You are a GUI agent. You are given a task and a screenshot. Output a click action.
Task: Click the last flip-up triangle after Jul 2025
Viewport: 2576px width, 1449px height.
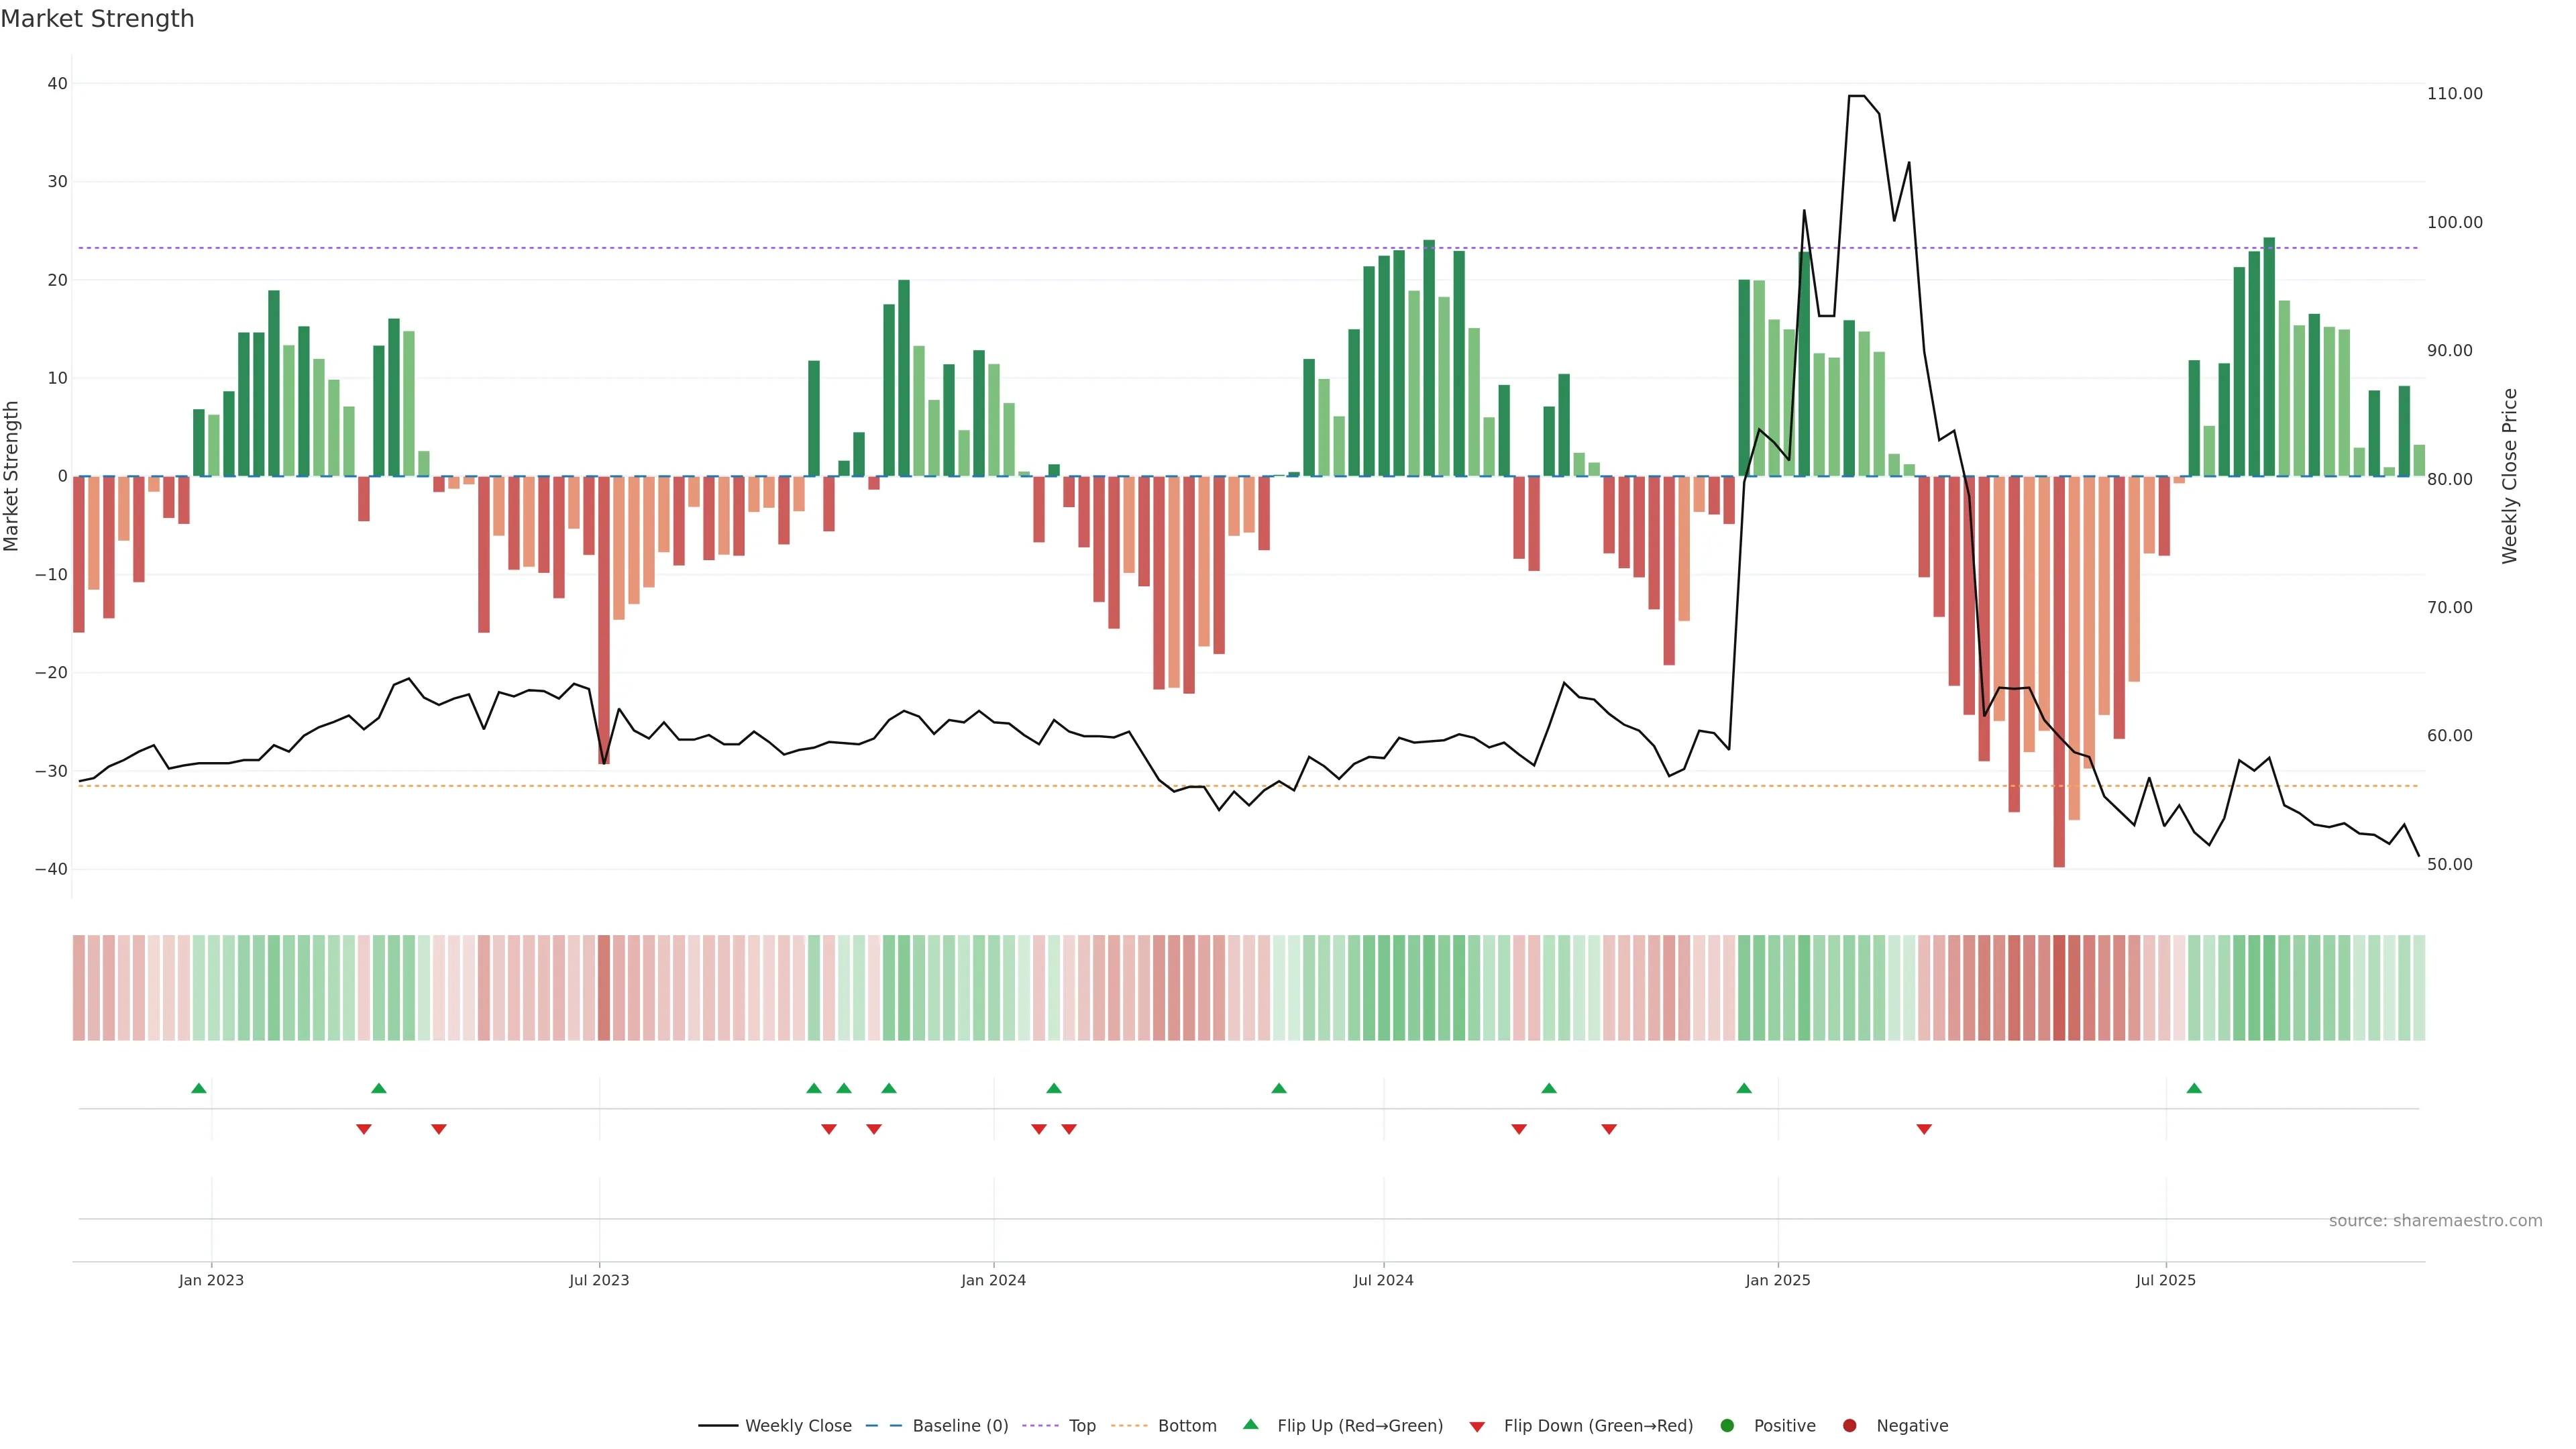tap(2194, 1088)
